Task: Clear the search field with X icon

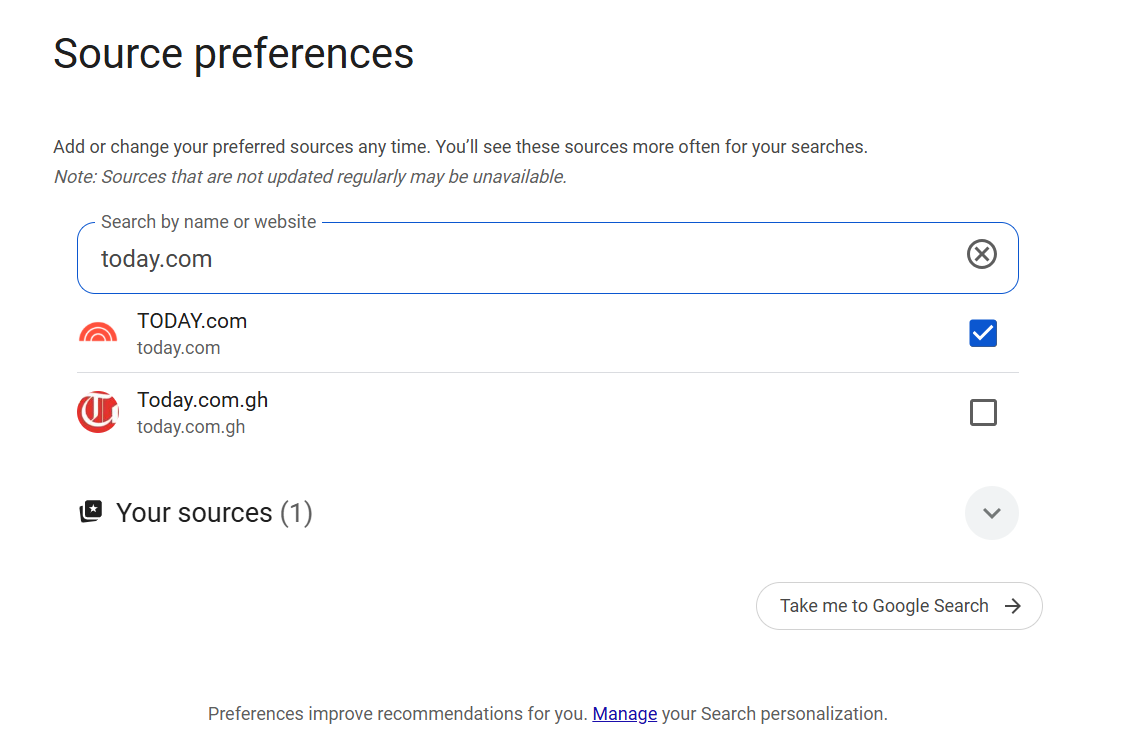Action: (982, 255)
